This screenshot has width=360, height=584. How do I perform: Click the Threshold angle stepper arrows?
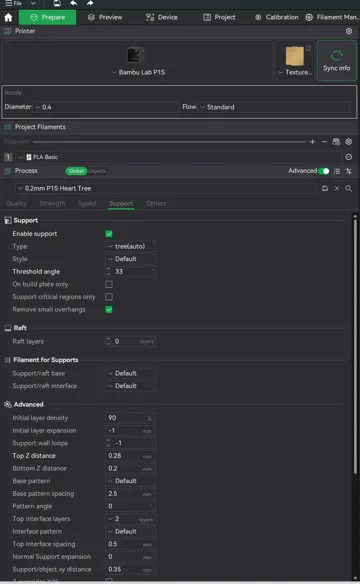108,272
